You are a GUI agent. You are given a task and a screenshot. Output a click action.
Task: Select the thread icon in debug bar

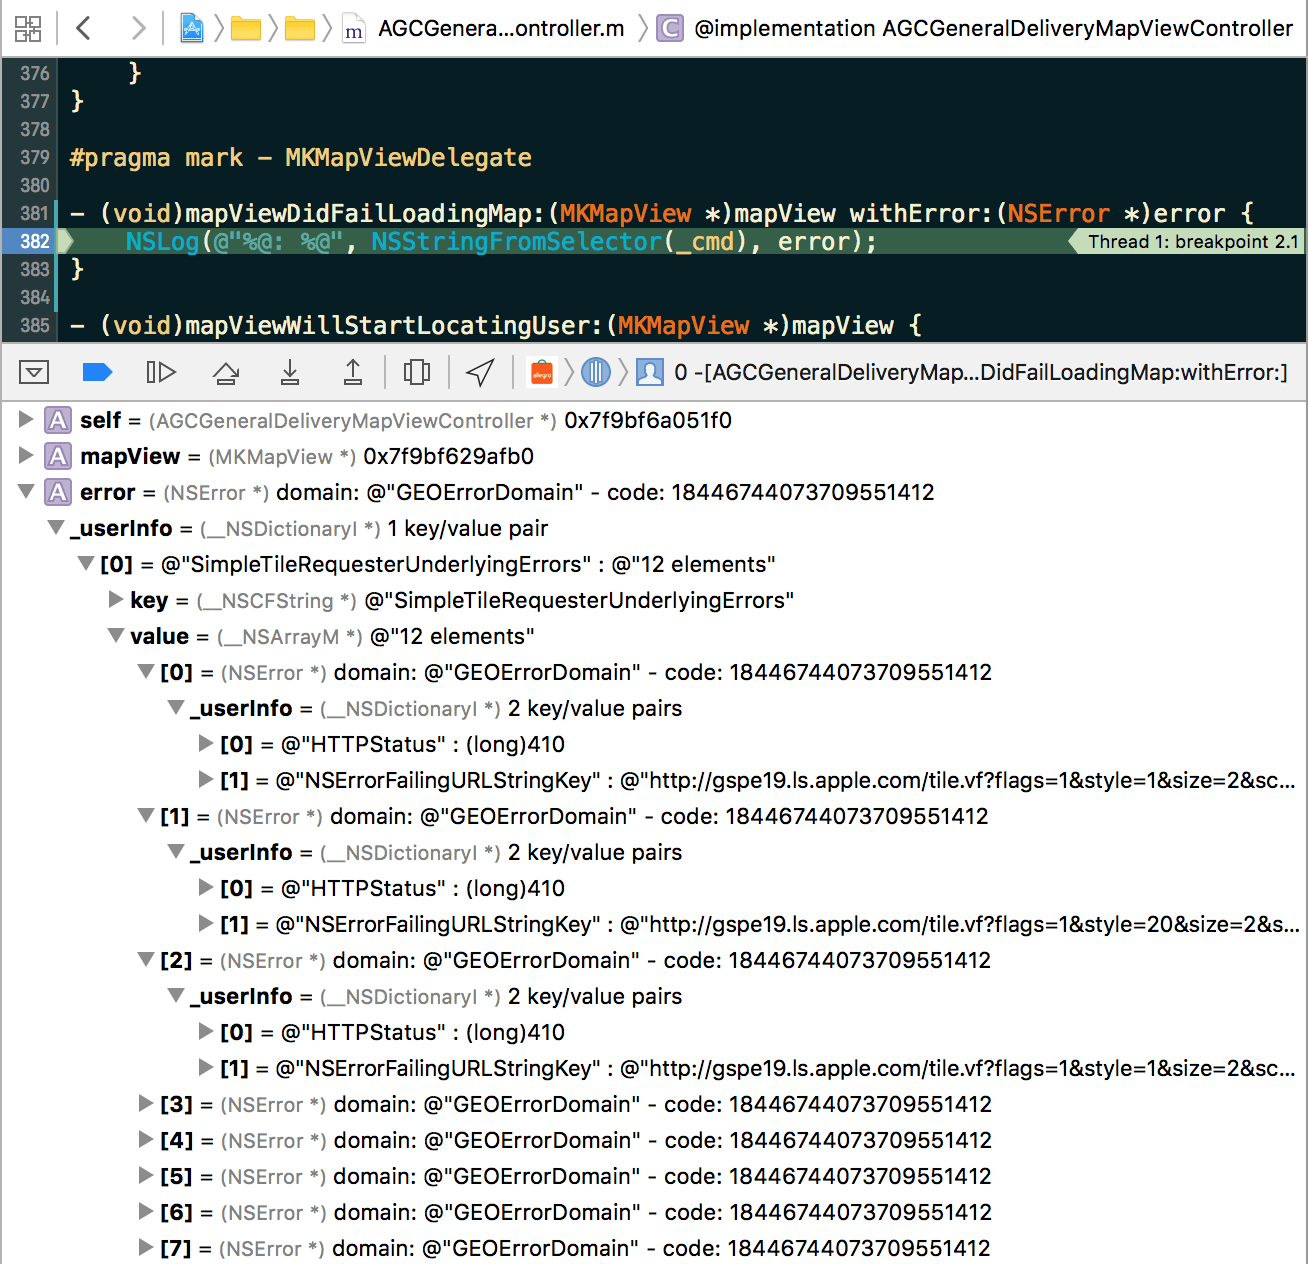pyautogui.click(x=596, y=373)
